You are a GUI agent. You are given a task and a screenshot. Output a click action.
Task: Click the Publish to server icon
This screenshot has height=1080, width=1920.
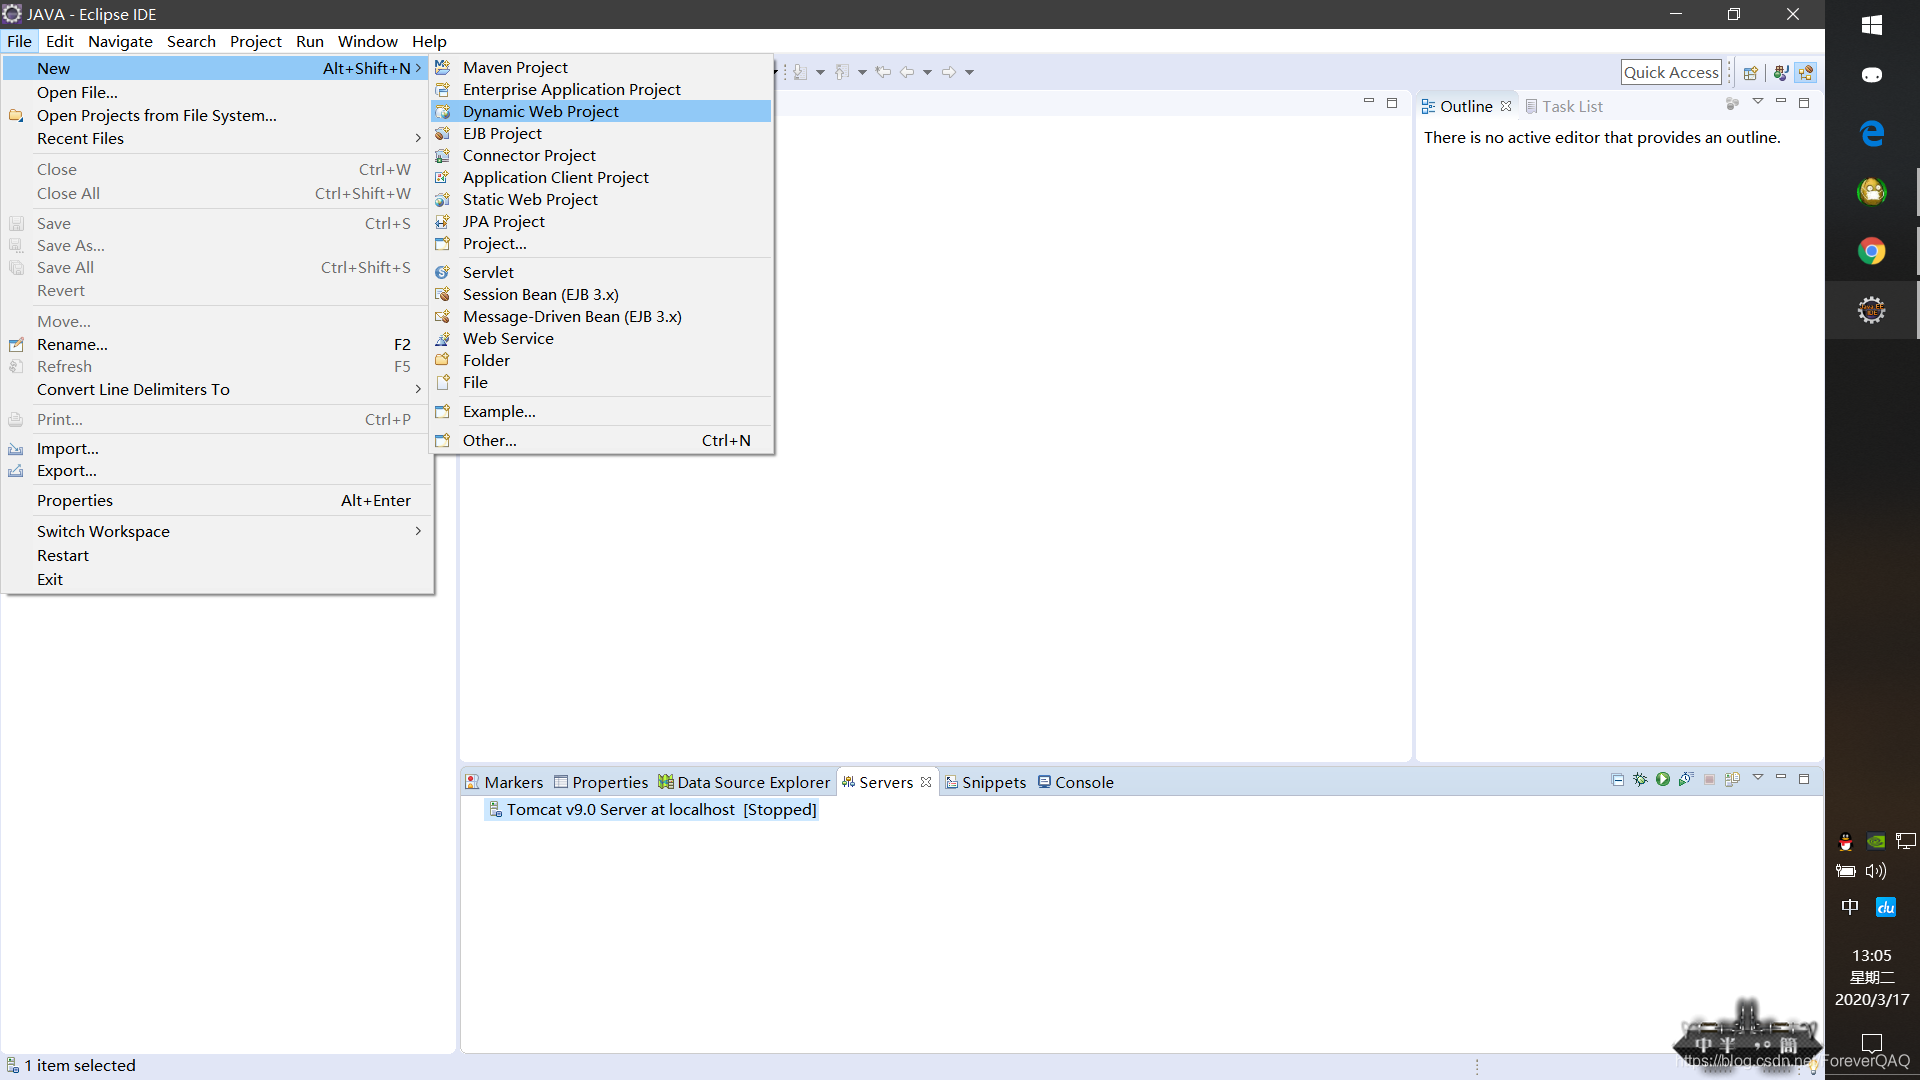(1732, 779)
